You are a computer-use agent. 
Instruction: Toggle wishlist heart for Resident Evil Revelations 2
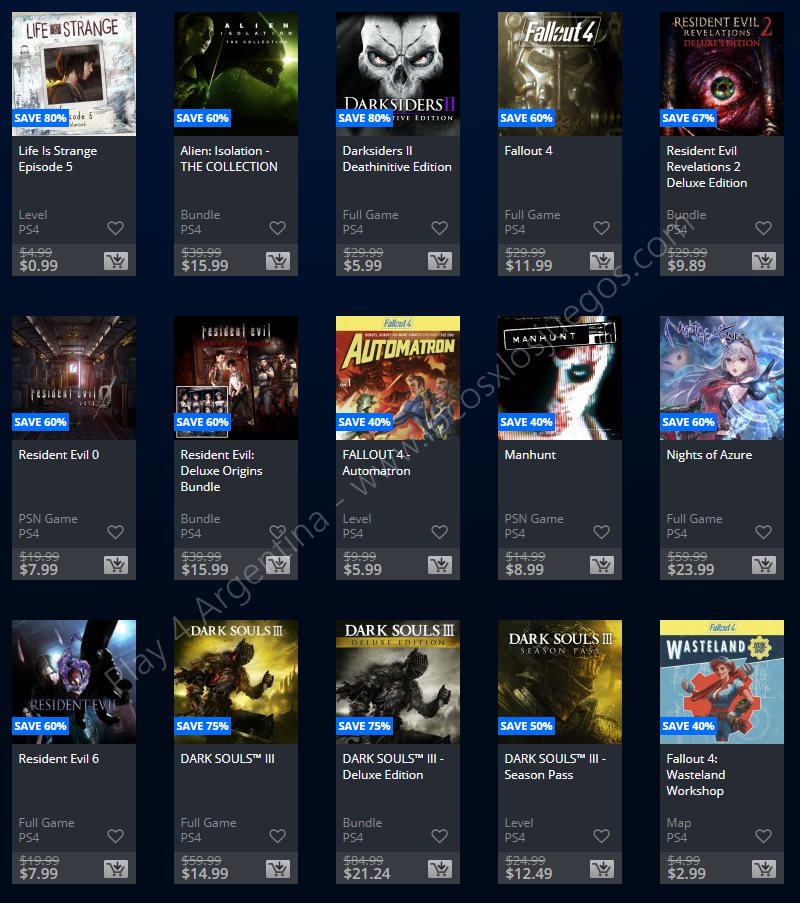click(764, 228)
